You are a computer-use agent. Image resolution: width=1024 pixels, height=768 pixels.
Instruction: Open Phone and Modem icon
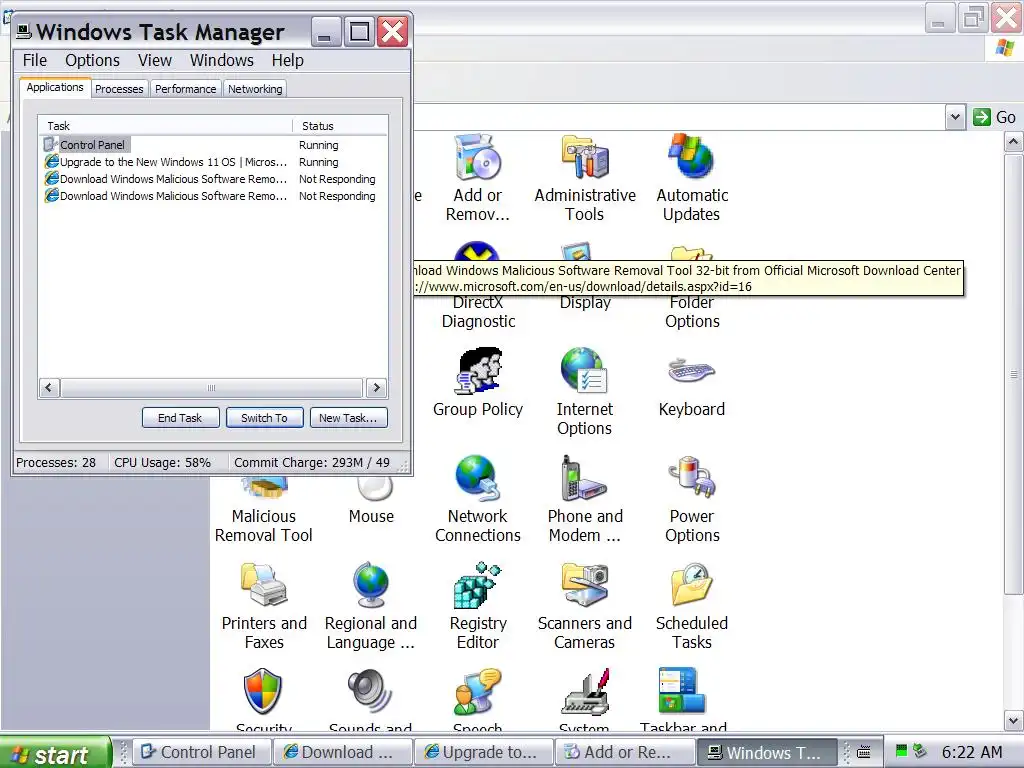click(584, 479)
